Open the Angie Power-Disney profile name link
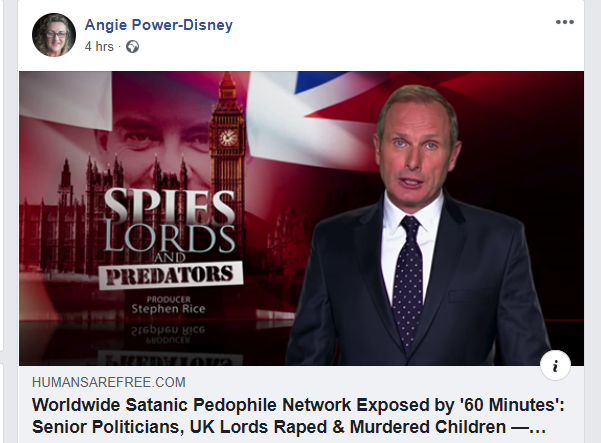This screenshot has height=443, width=601. coord(159,25)
